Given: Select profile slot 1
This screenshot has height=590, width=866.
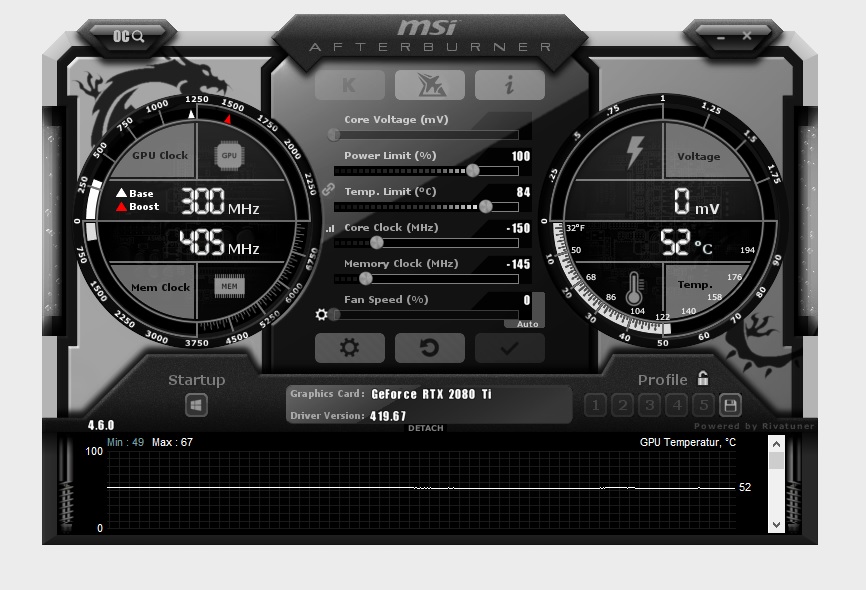Looking at the screenshot, I should pyautogui.click(x=595, y=405).
